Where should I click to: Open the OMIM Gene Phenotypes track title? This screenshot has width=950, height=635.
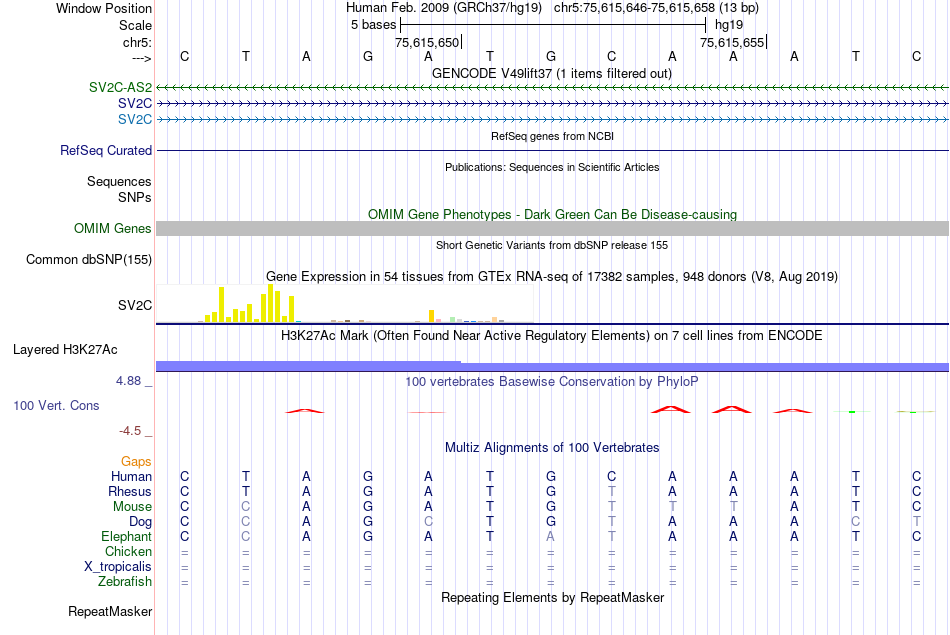point(552,214)
